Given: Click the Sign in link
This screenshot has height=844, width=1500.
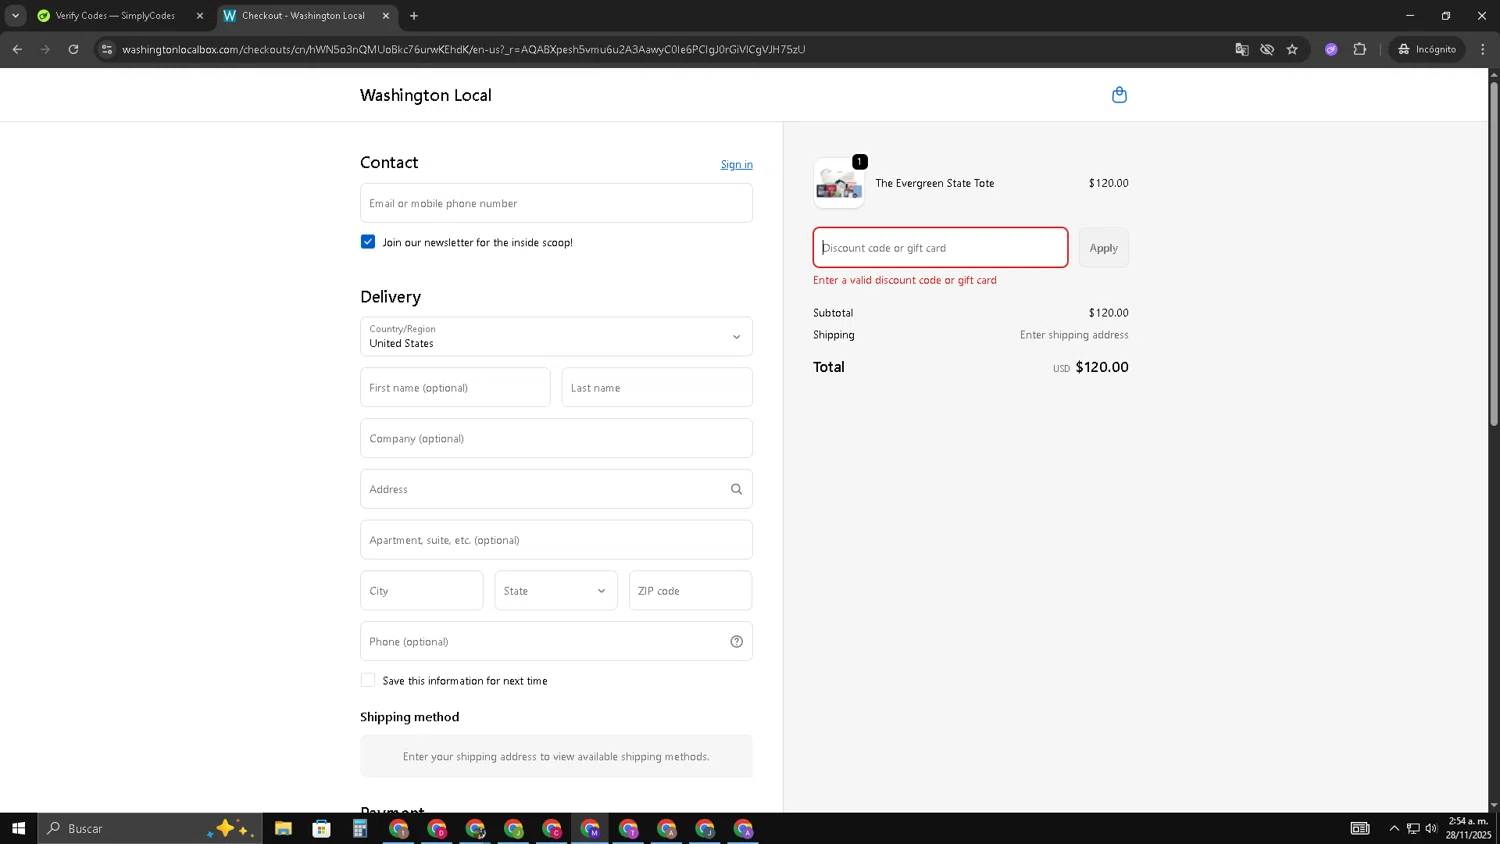Looking at the screenshot, I should point(736,165).
